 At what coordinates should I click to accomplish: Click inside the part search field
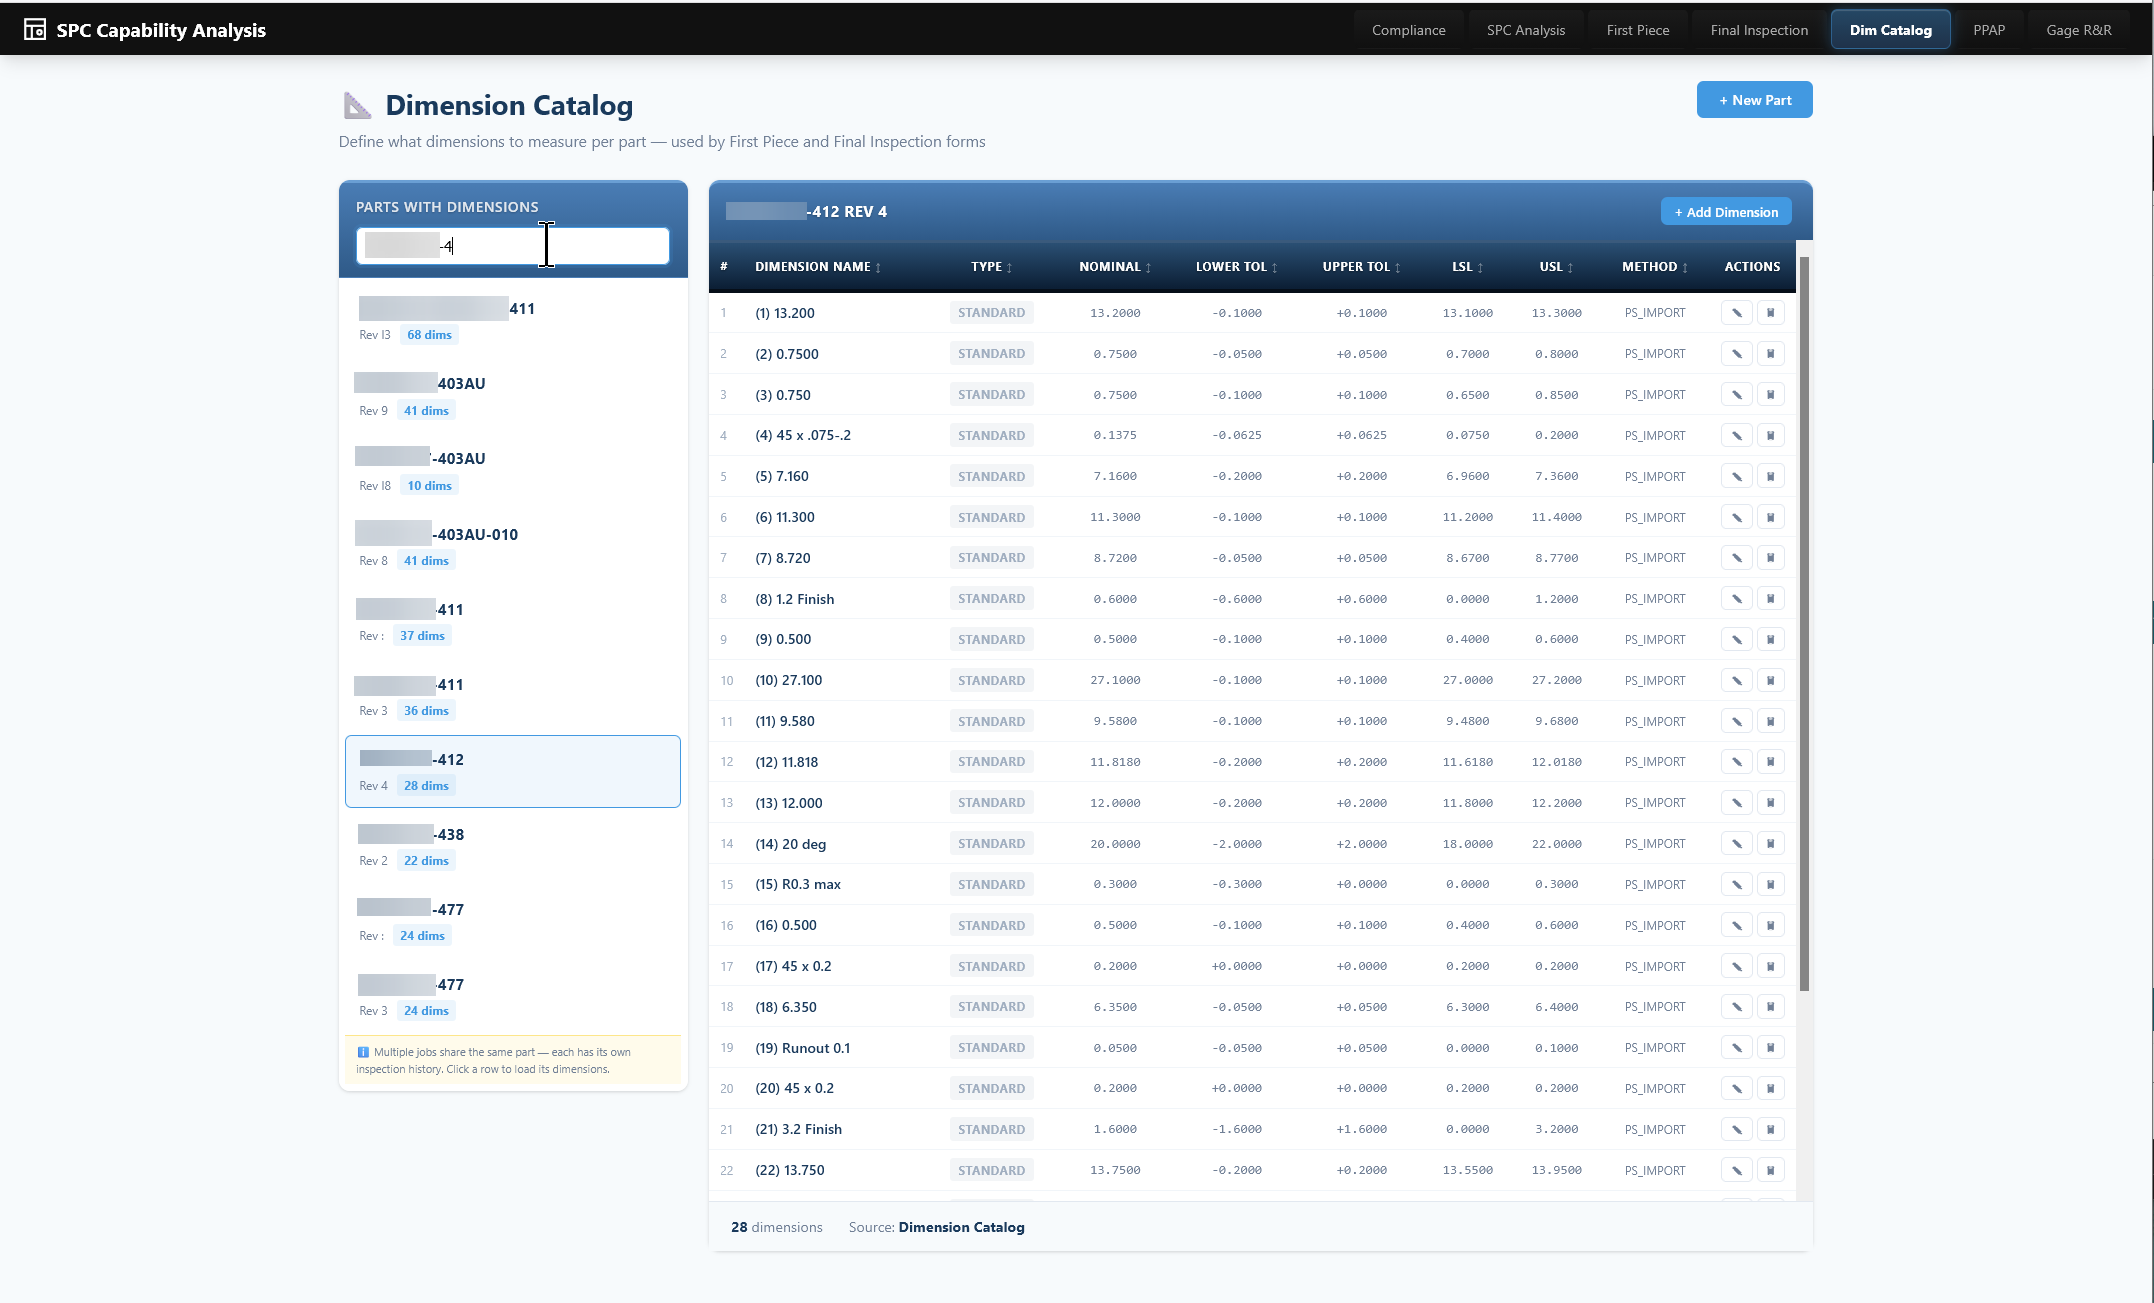coord(512,245)
